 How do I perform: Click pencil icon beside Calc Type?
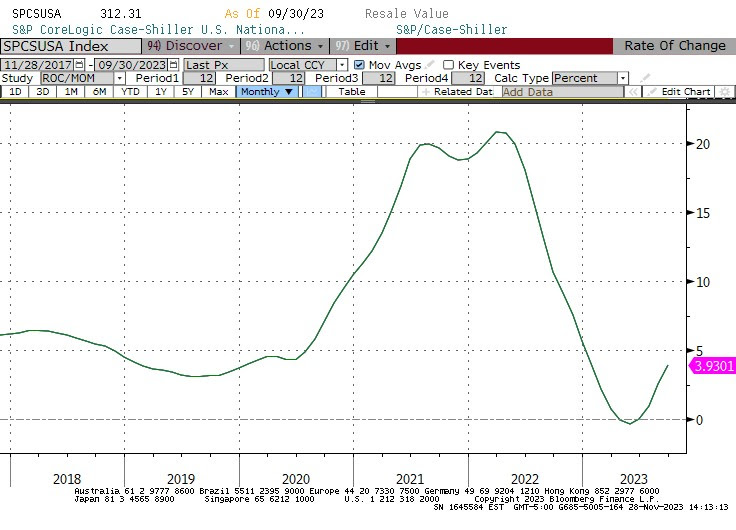(x=645, y=78)
